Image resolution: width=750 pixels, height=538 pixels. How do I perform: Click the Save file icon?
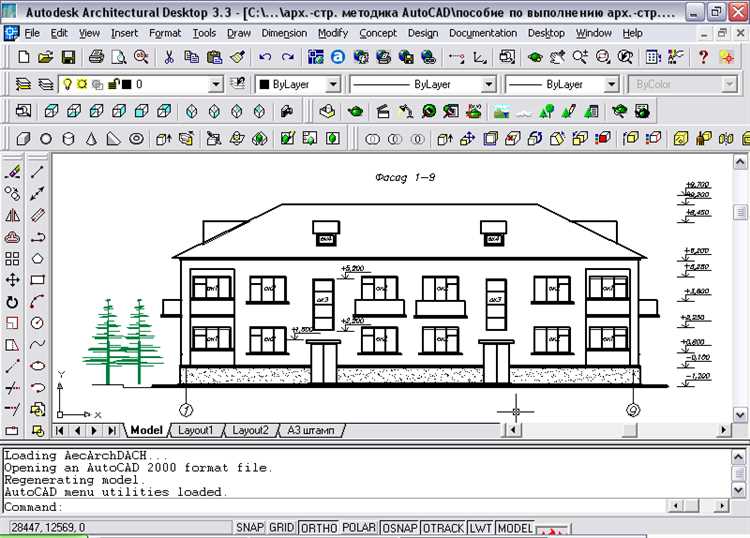pyautogui.click(x=68, y=58)
